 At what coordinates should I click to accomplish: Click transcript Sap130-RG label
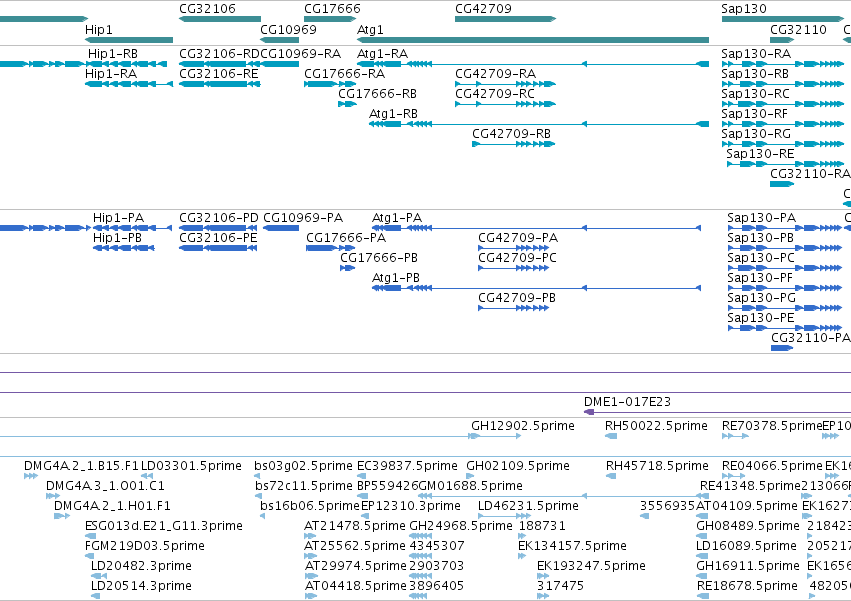[756, 134]
